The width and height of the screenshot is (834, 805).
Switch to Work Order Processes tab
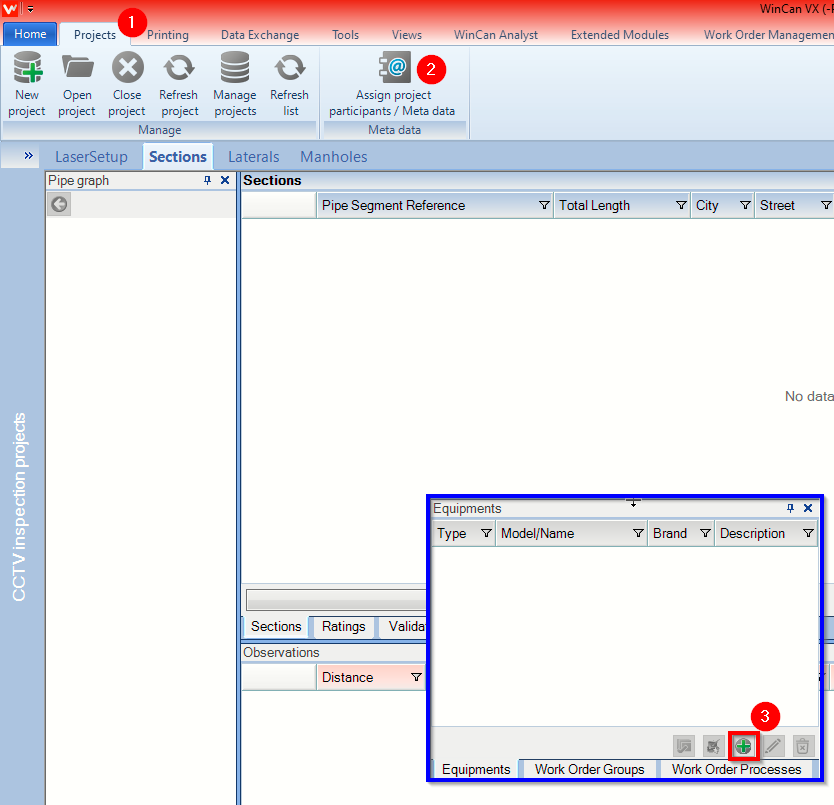click(737, 769)
